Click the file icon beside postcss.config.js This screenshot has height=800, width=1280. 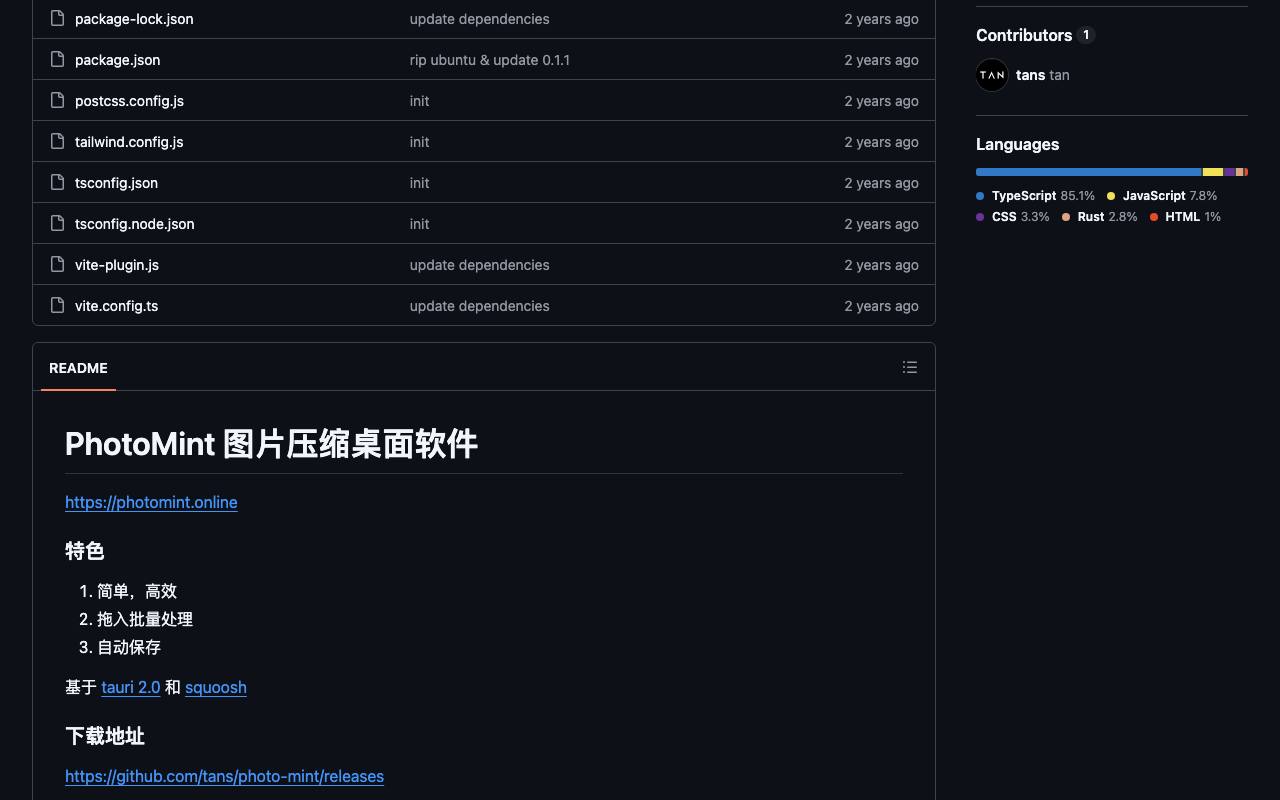pos(57,100)
